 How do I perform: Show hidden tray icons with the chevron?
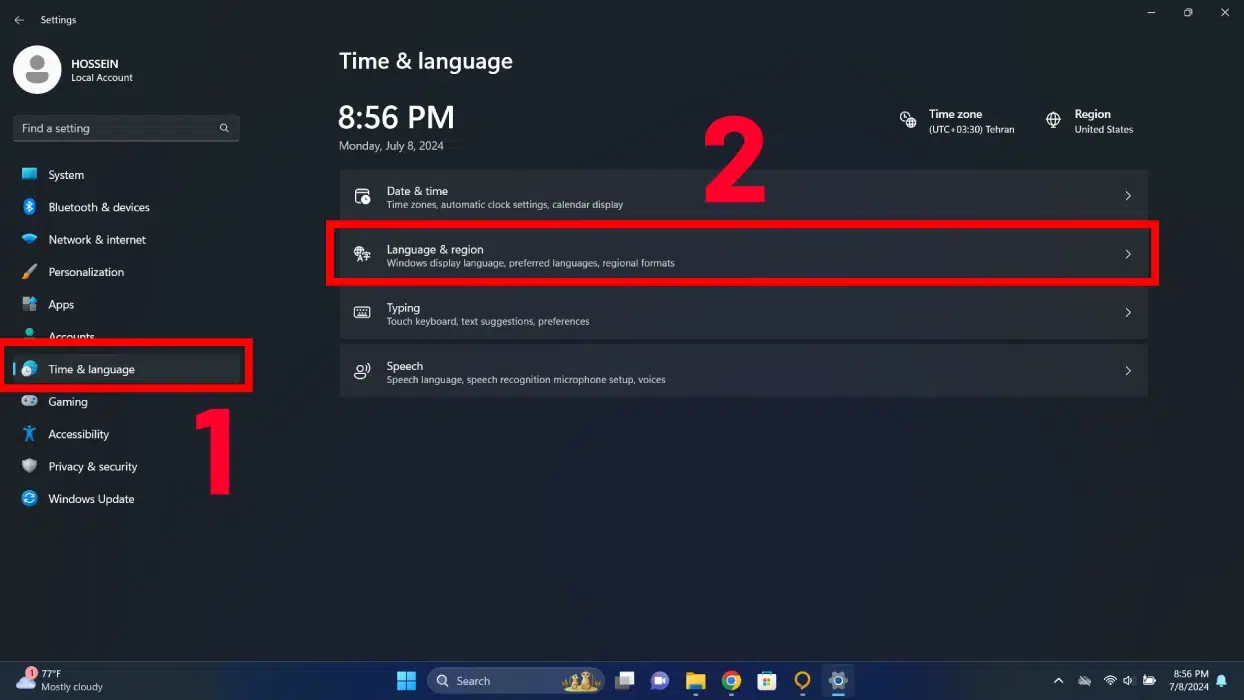pyautogui.click(x=1058, y=680)
